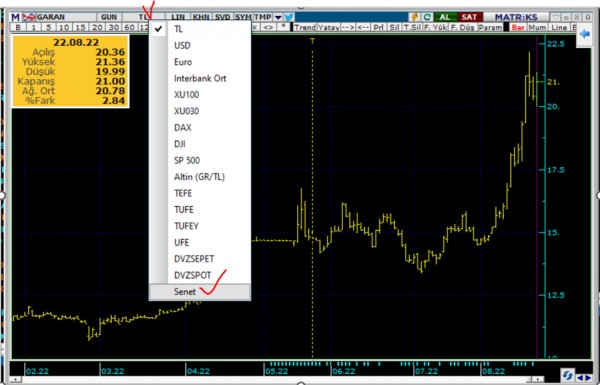Select the Trend drawing tool
Image resolution: width=600 pixels, height=385 pixels.
[x=305, y=27]
